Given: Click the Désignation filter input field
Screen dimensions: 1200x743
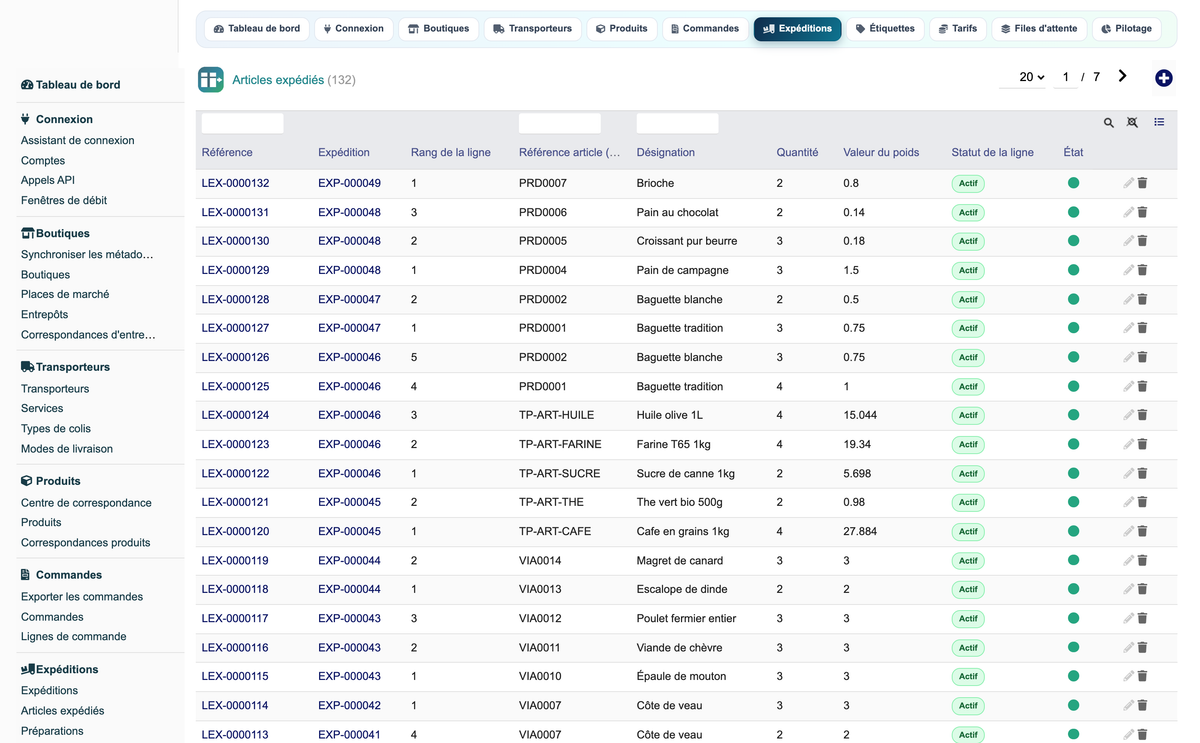Looking at the screenshot, I should coord(677,123).
